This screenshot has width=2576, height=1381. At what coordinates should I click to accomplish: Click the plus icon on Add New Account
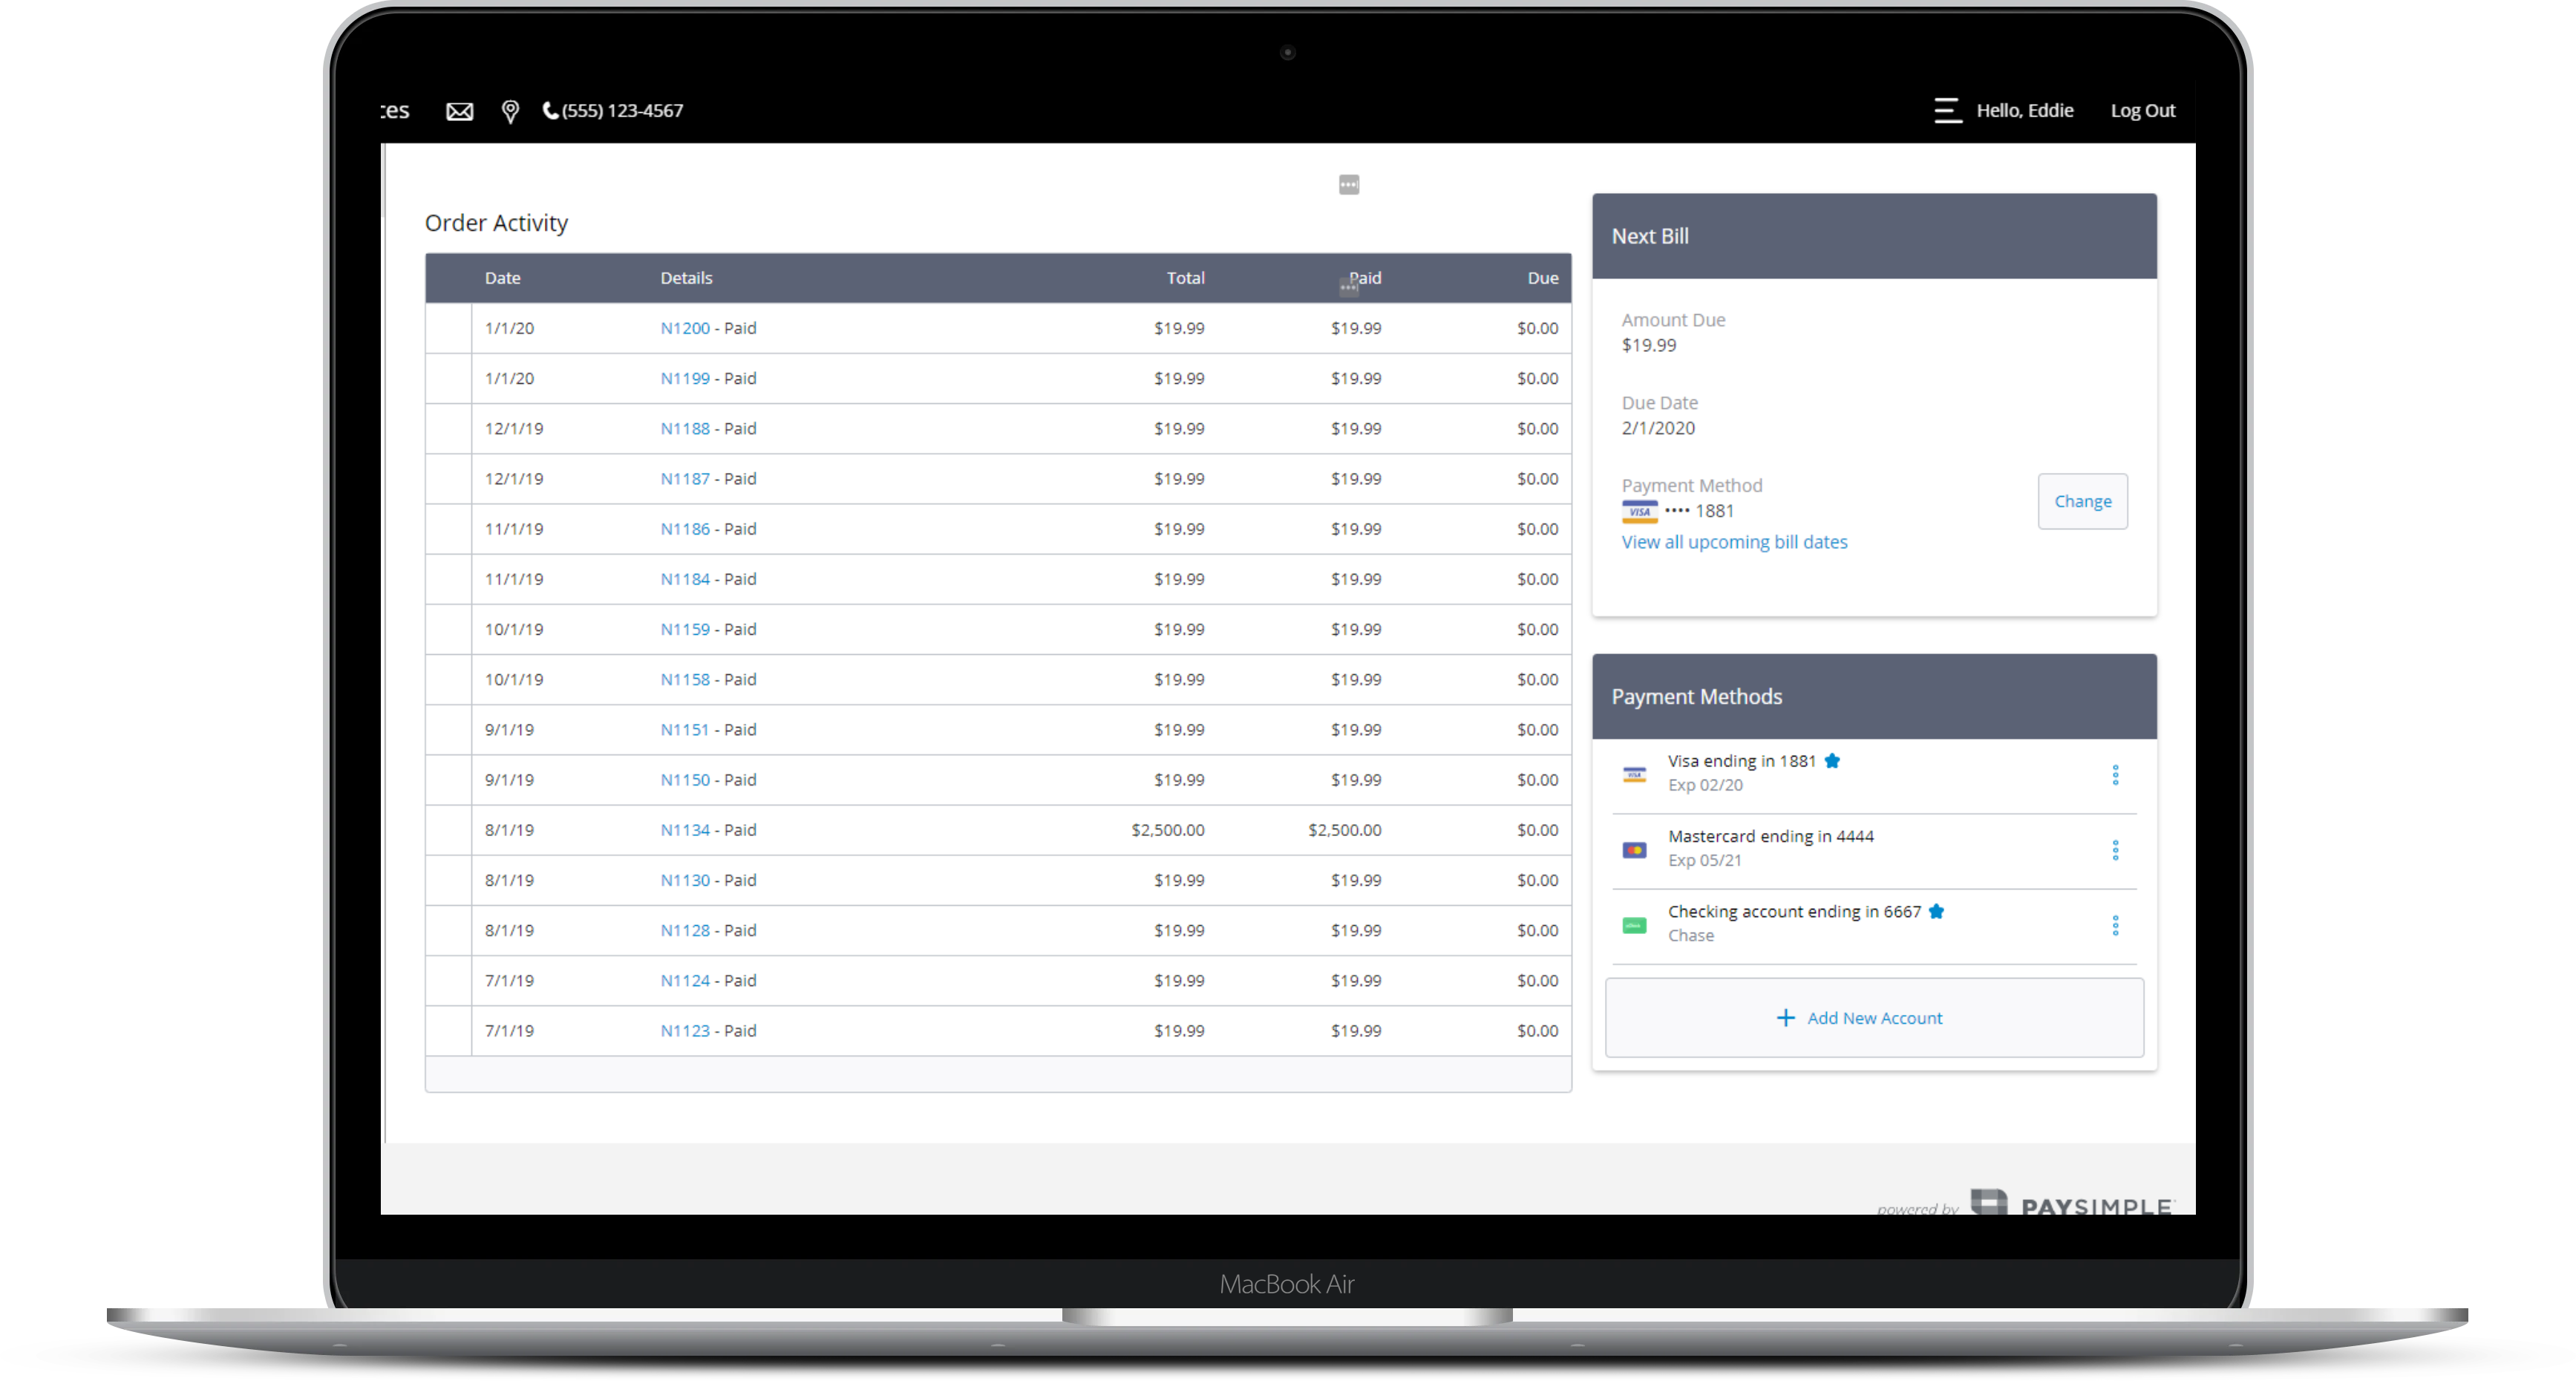[1785, 1017]
